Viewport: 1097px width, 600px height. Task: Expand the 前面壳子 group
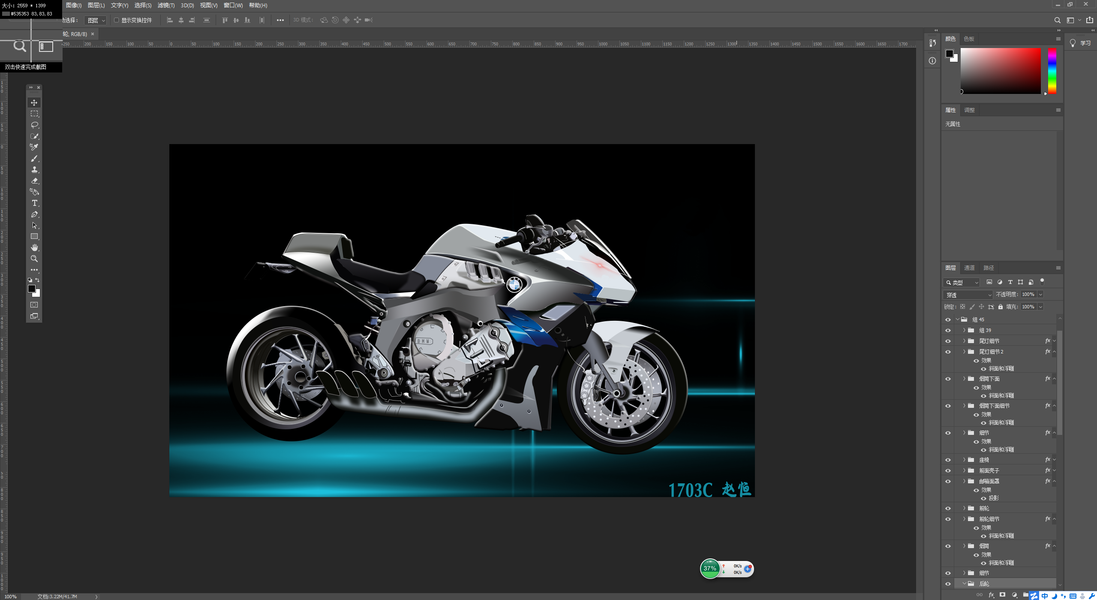coord(964,471)
